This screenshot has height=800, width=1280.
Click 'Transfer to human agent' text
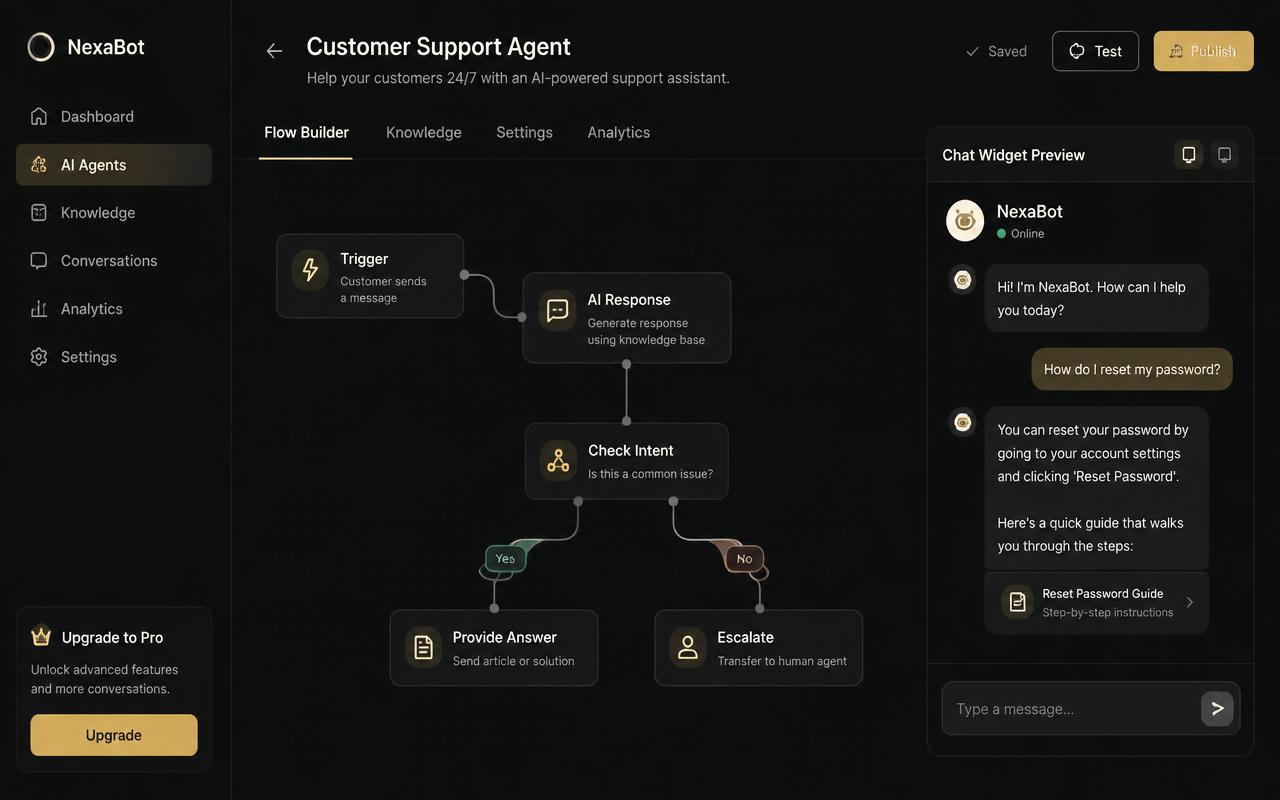pos(782,661)
